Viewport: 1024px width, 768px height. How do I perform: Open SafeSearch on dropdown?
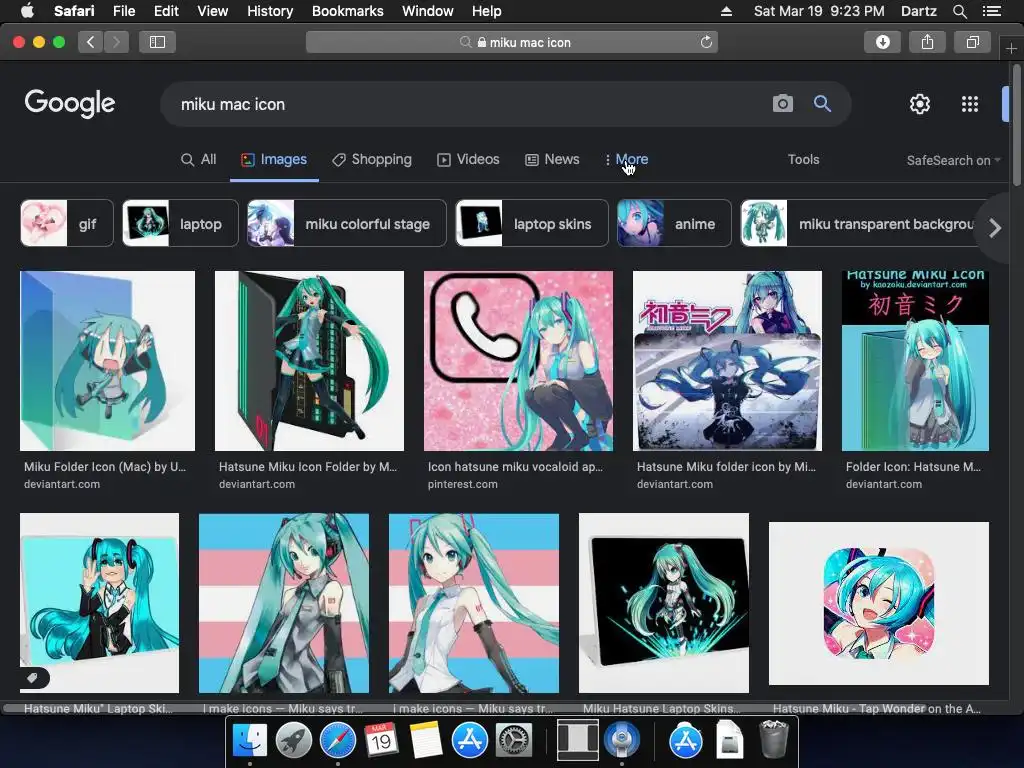(953, 161)
